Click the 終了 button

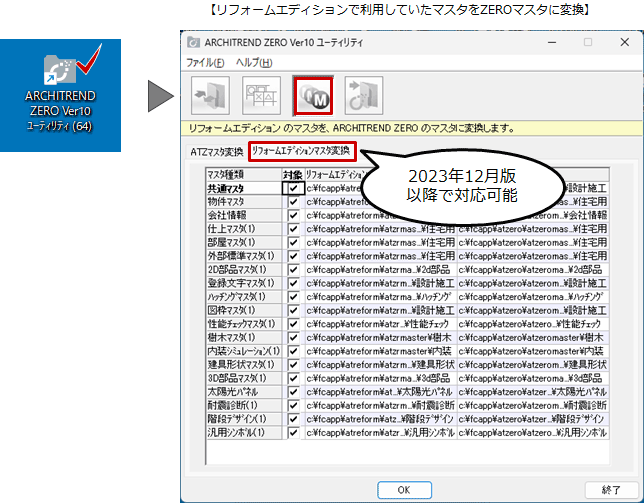pyautogui.click(x=612, y=489)
